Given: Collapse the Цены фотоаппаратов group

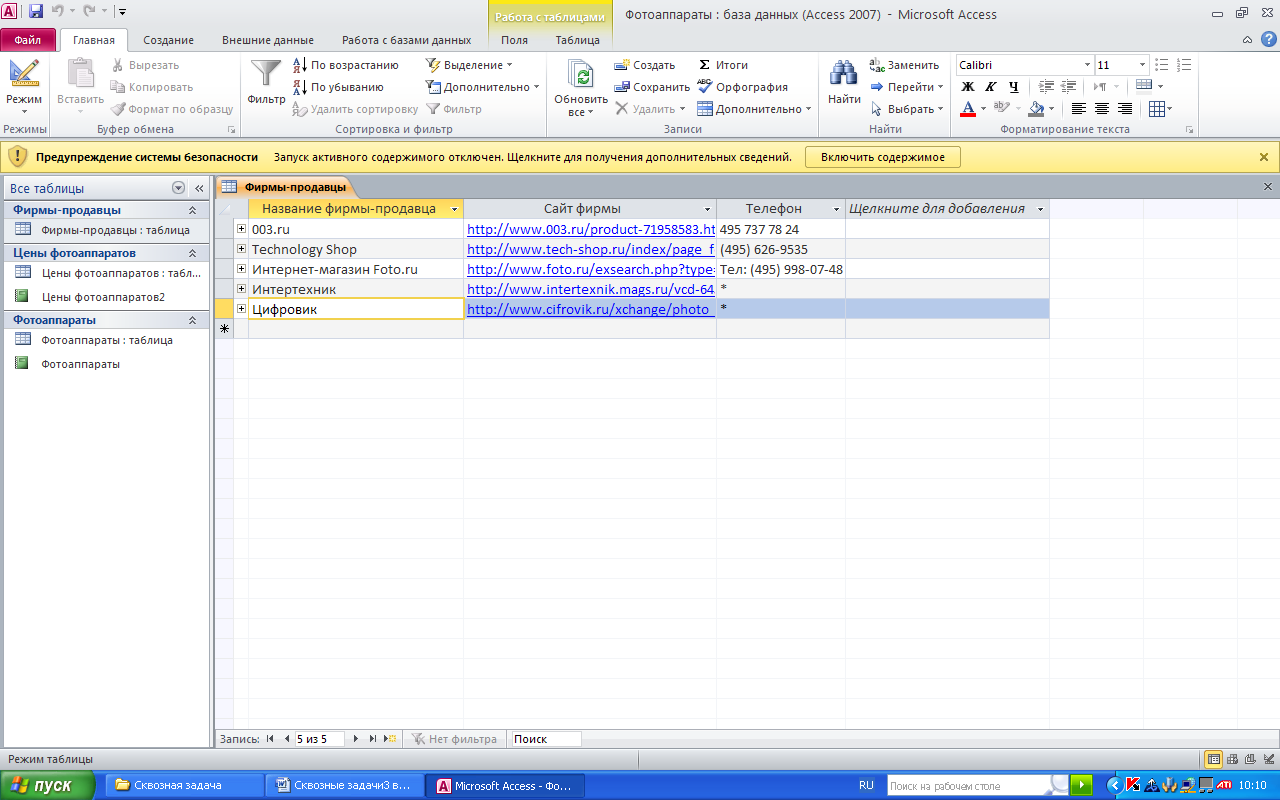Looking at the screenshot, I should coord(192,253).
